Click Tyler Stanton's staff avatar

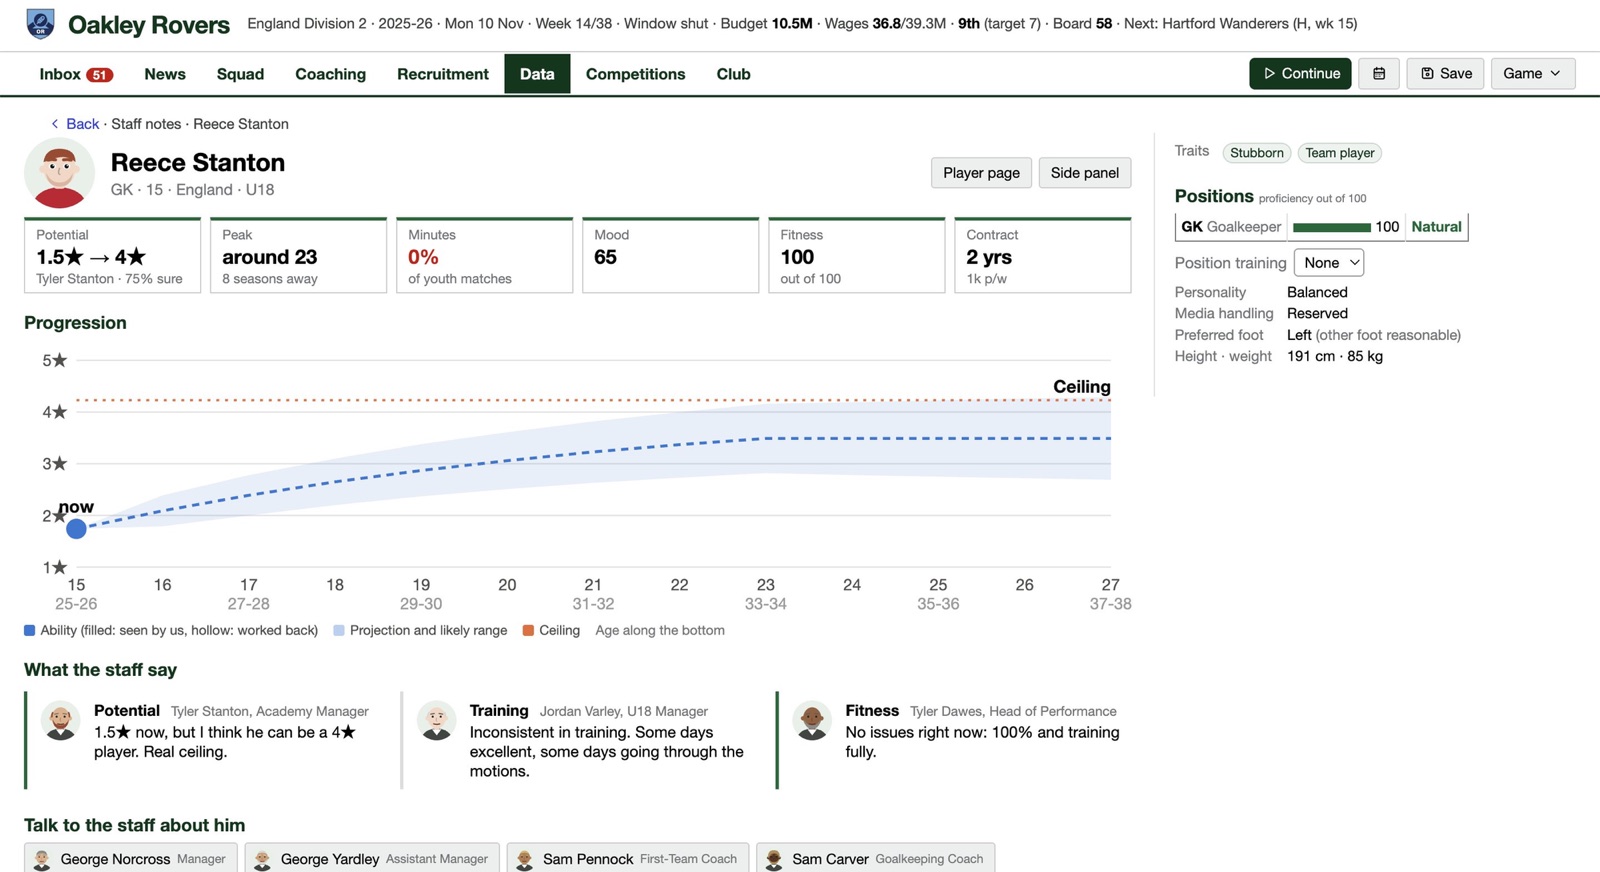click(x=61, y=720)
